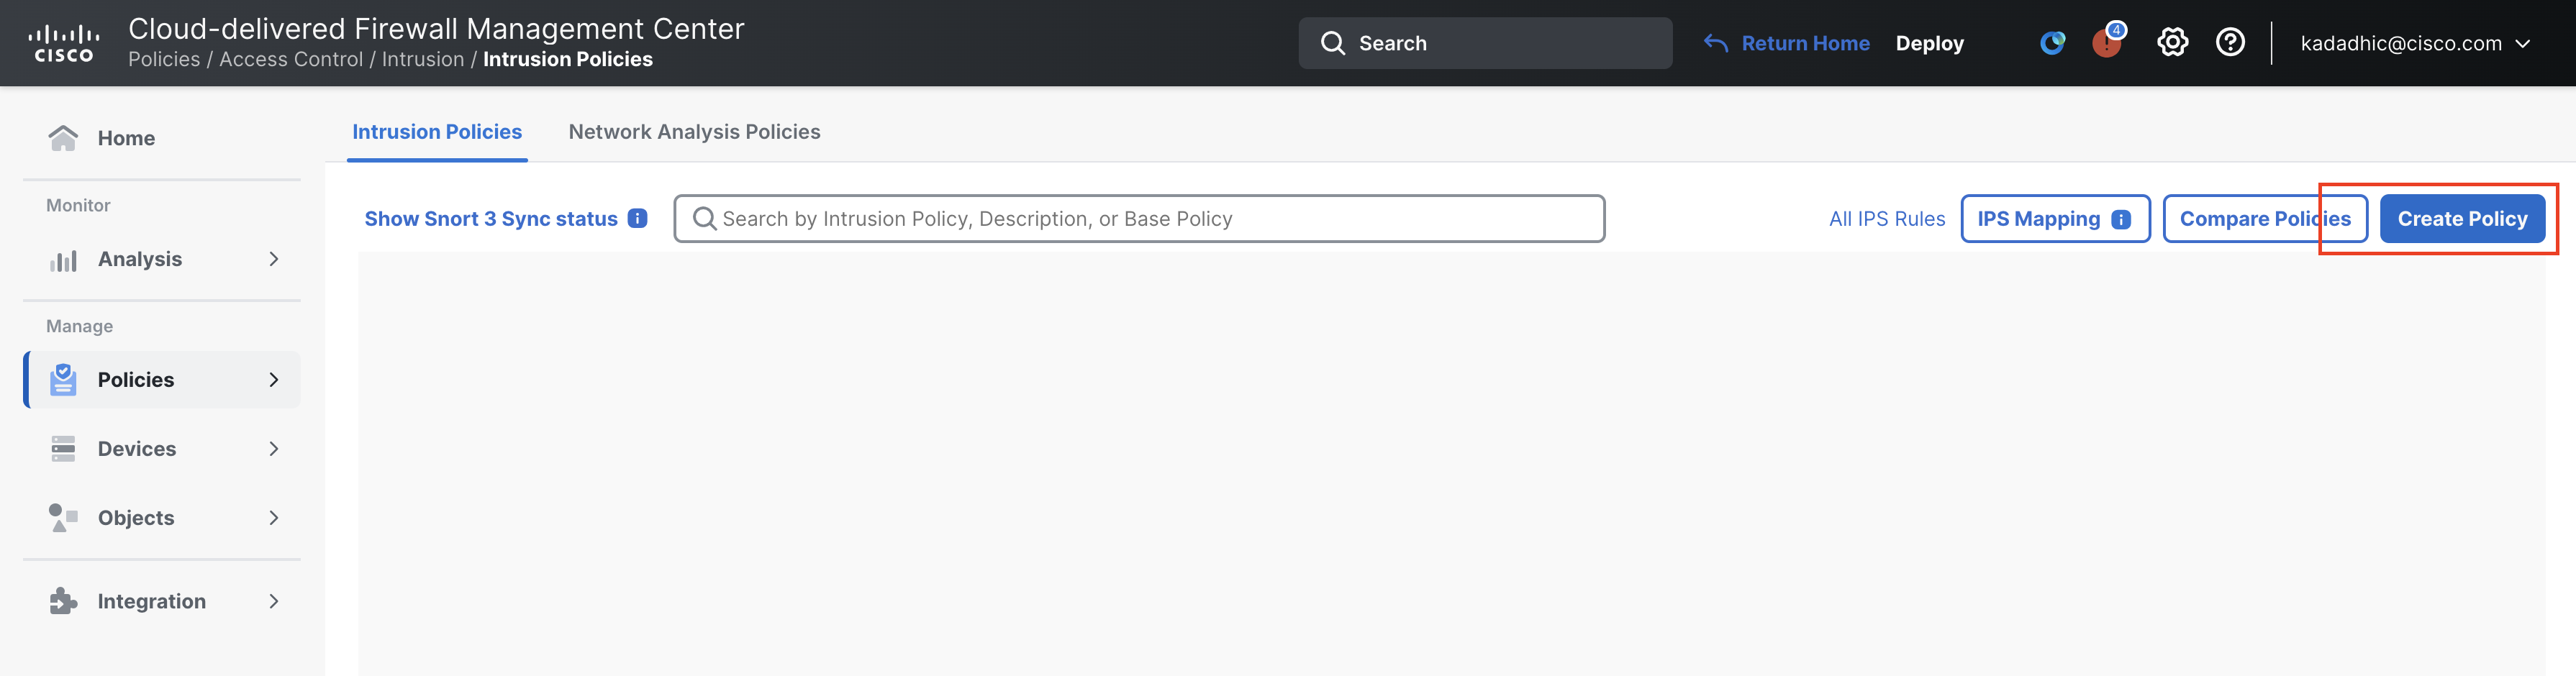The width and height of the screenshot is (2576, 676).
Task: Open the help question mark icon
Action: [2230, 42]
